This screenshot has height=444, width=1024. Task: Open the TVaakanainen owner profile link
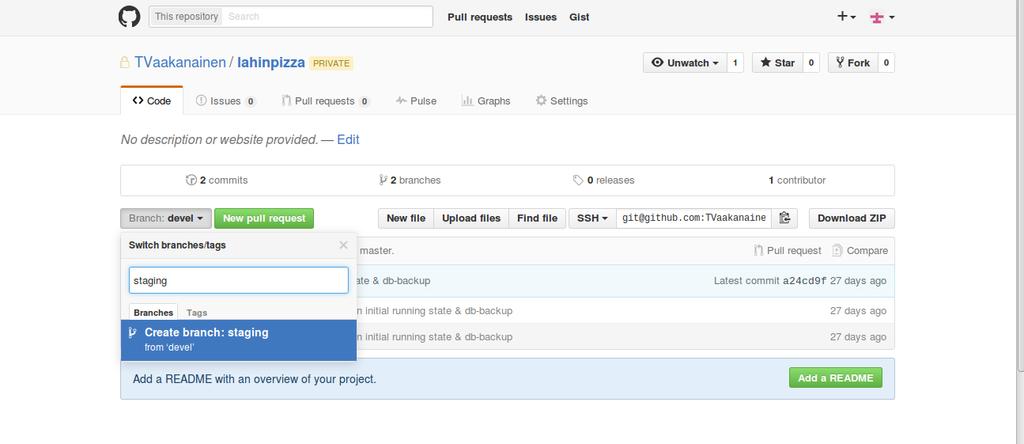(179, 63)
